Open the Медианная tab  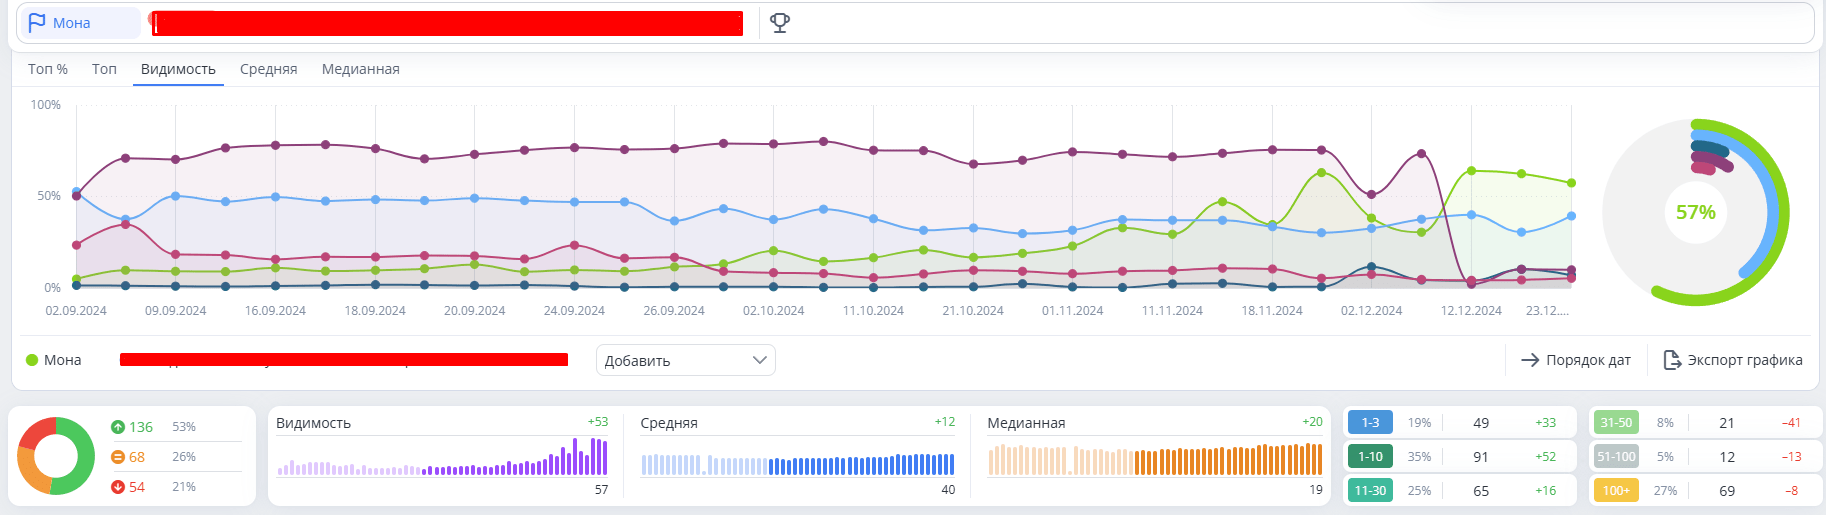[x=360, y=69]
